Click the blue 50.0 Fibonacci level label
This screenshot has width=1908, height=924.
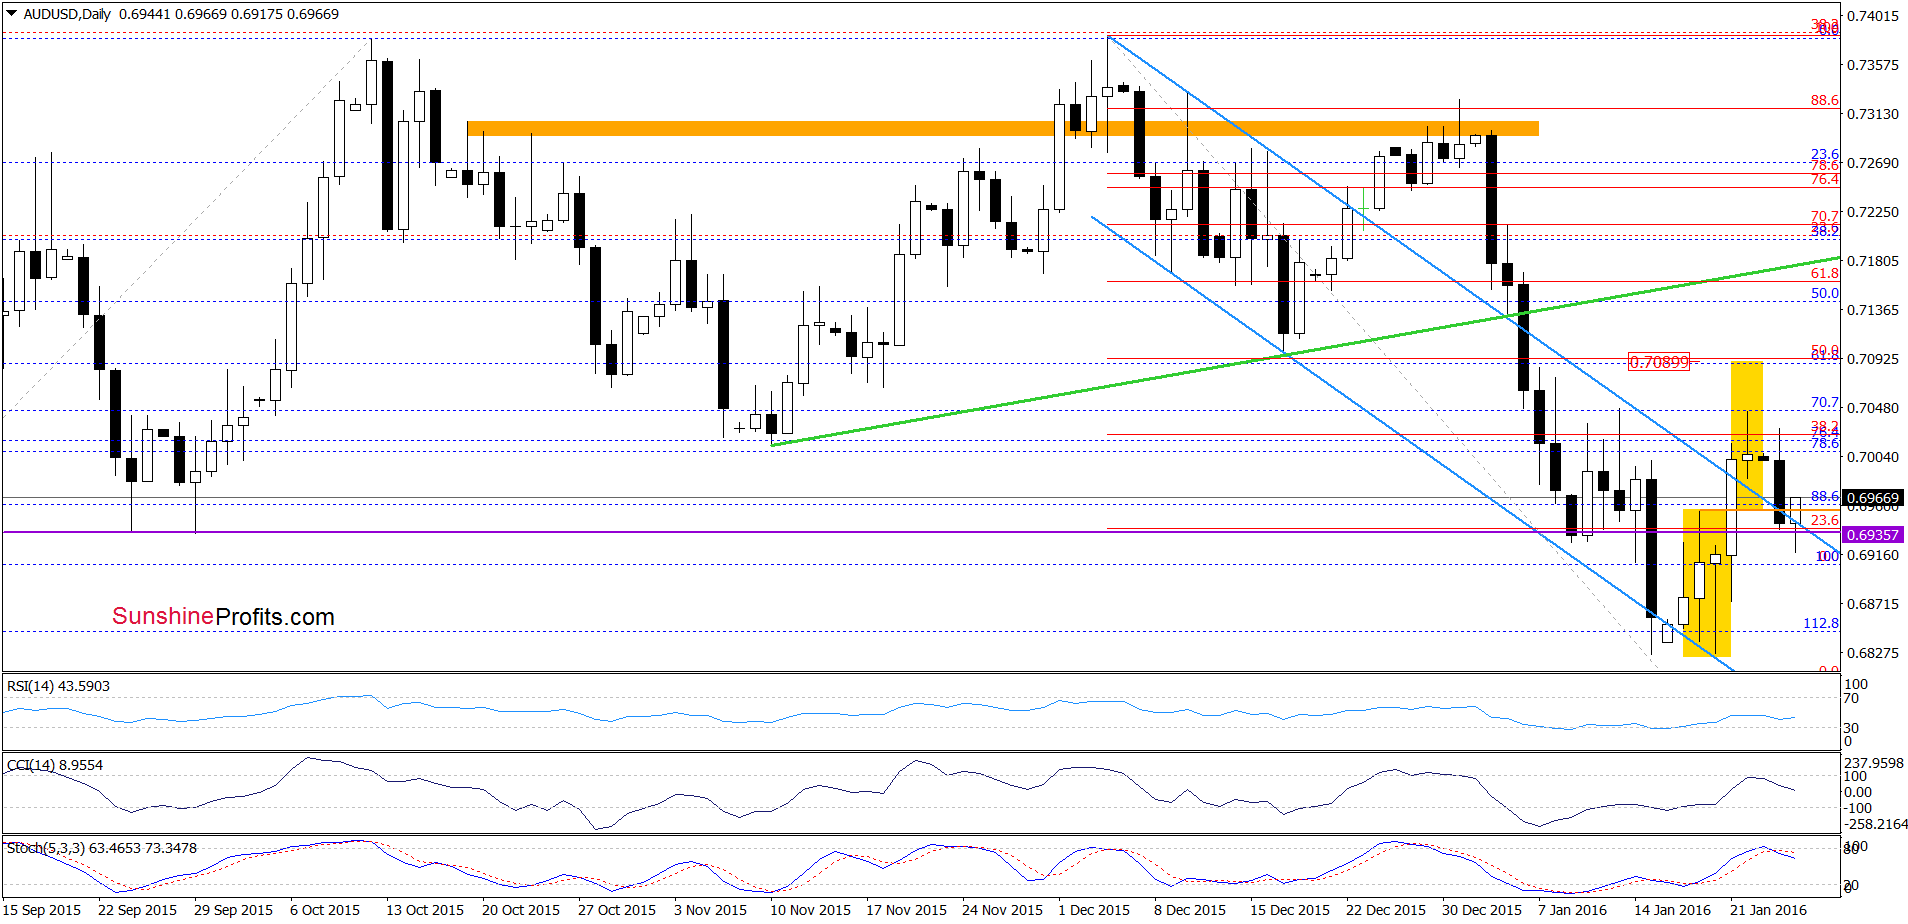[1825, 293]
